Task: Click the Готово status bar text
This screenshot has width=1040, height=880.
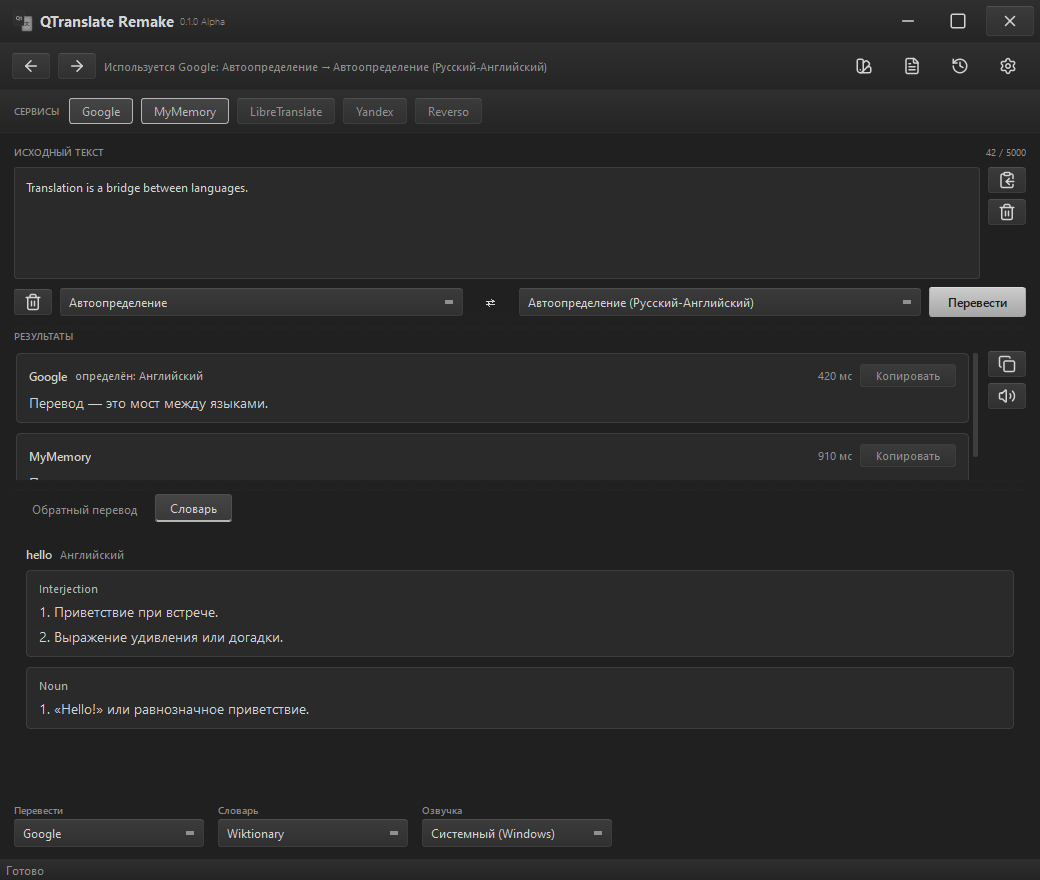Action: (25, 871)
